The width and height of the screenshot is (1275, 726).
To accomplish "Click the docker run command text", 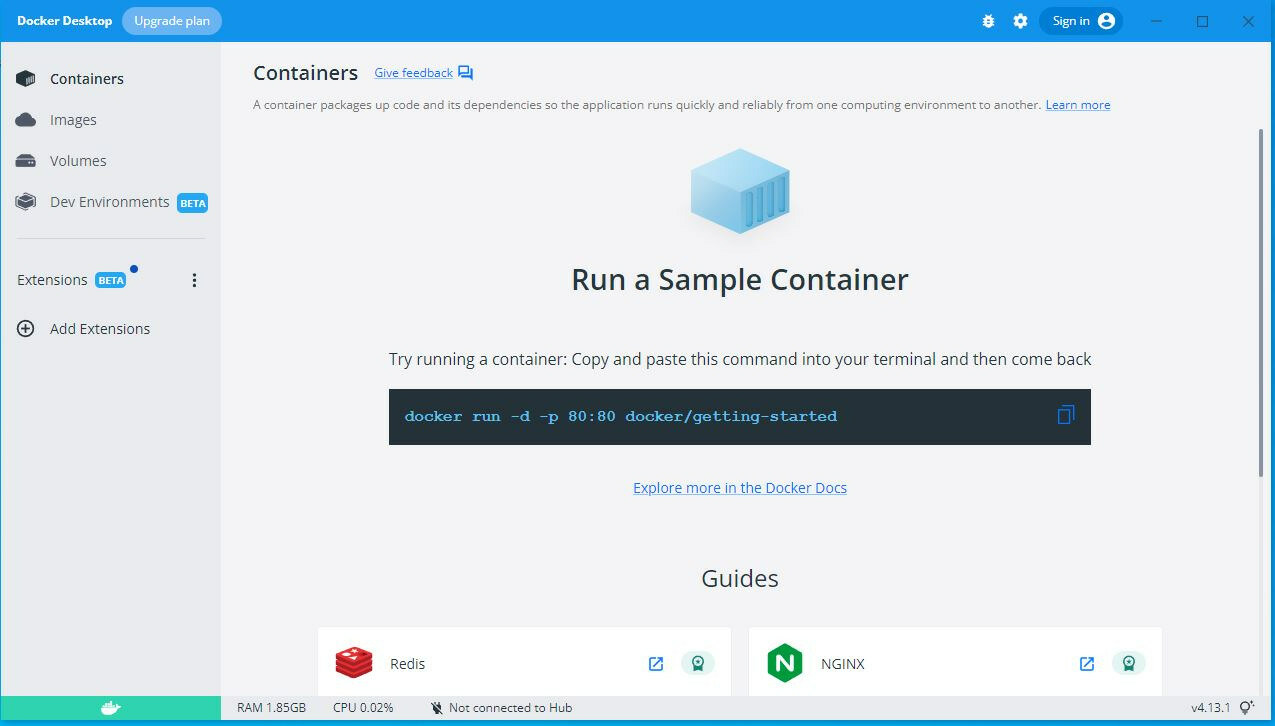I will 621,416.
